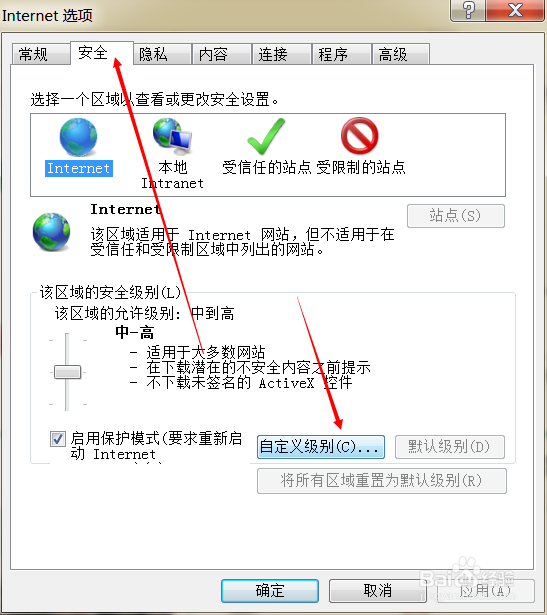Click the 站点(S) button
This screenshot has width=547, height=615.
pyautogui.click(x=456, y=216)
